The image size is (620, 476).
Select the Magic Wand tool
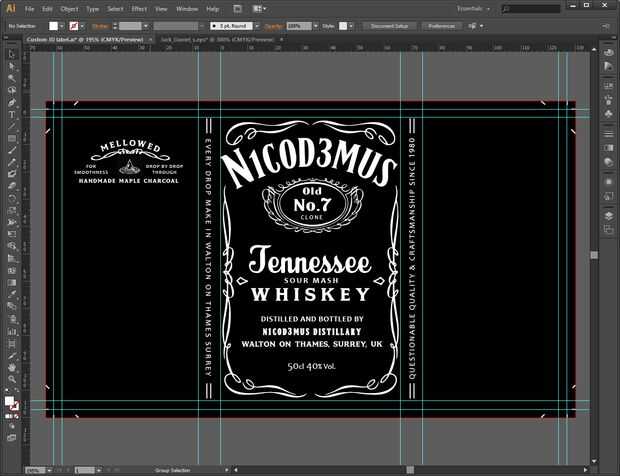click(x=12, y=78)
